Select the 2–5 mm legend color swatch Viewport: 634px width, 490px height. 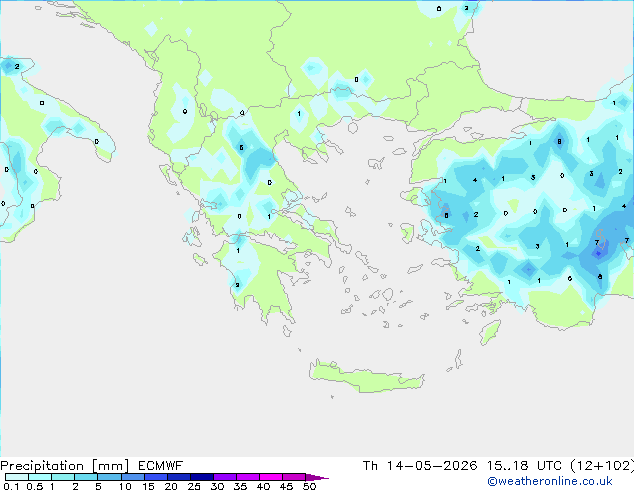point(86,477)
